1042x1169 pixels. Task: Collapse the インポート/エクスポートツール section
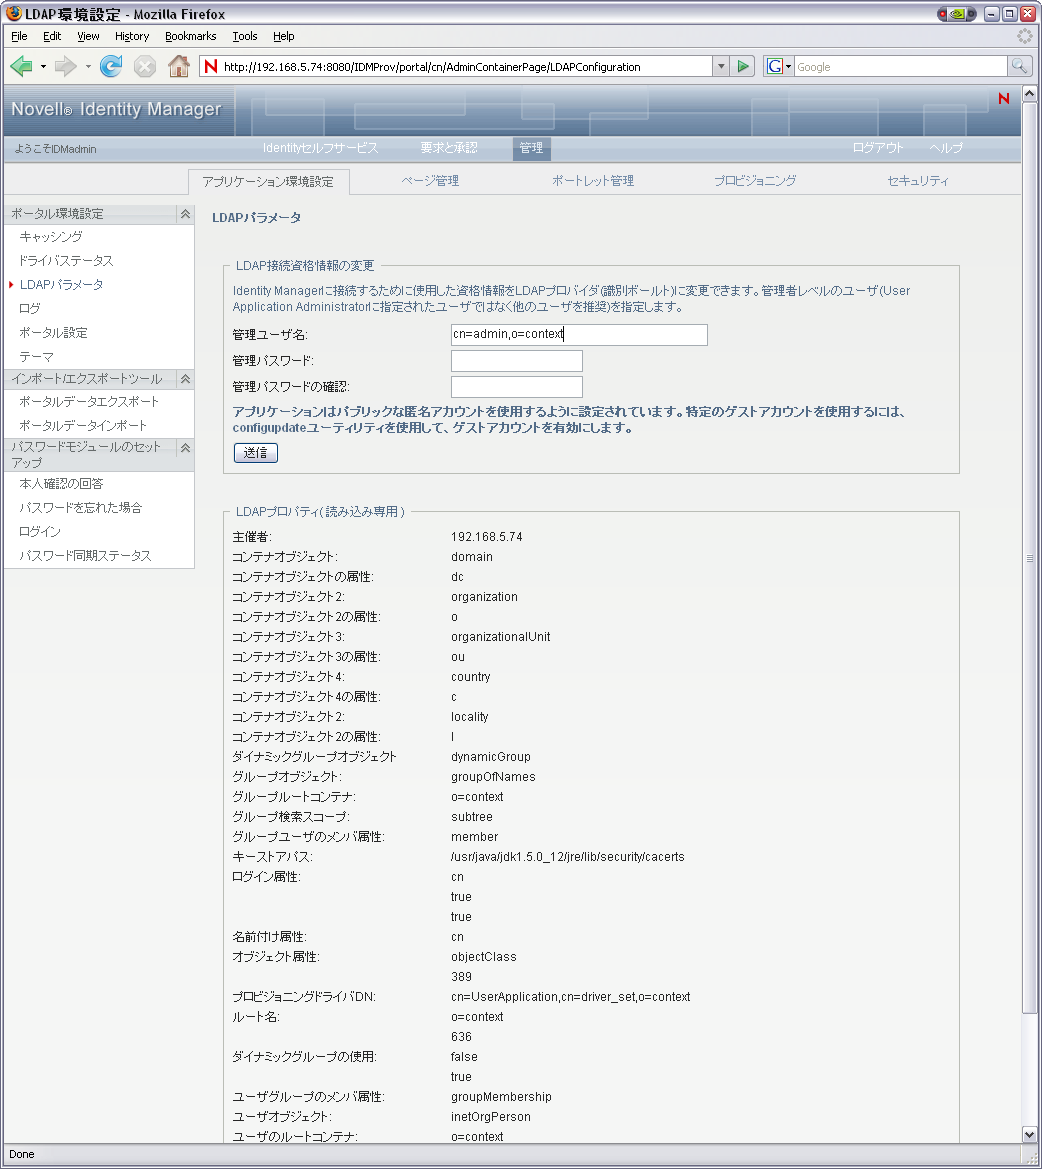click(185, 379)
